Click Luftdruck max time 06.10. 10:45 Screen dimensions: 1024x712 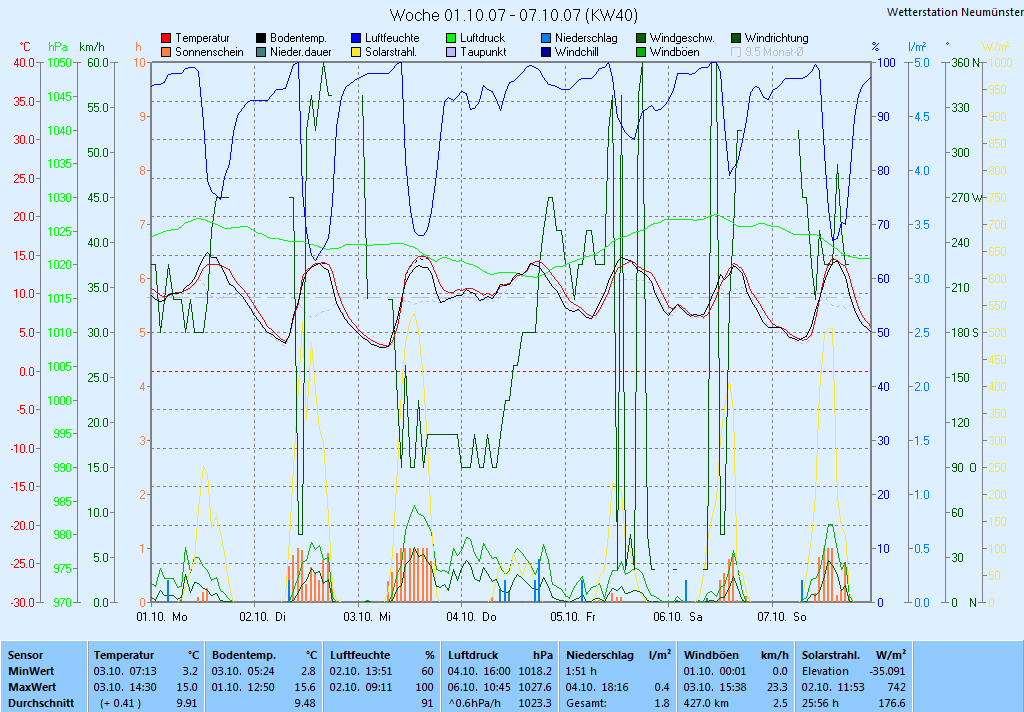[479, 687]
